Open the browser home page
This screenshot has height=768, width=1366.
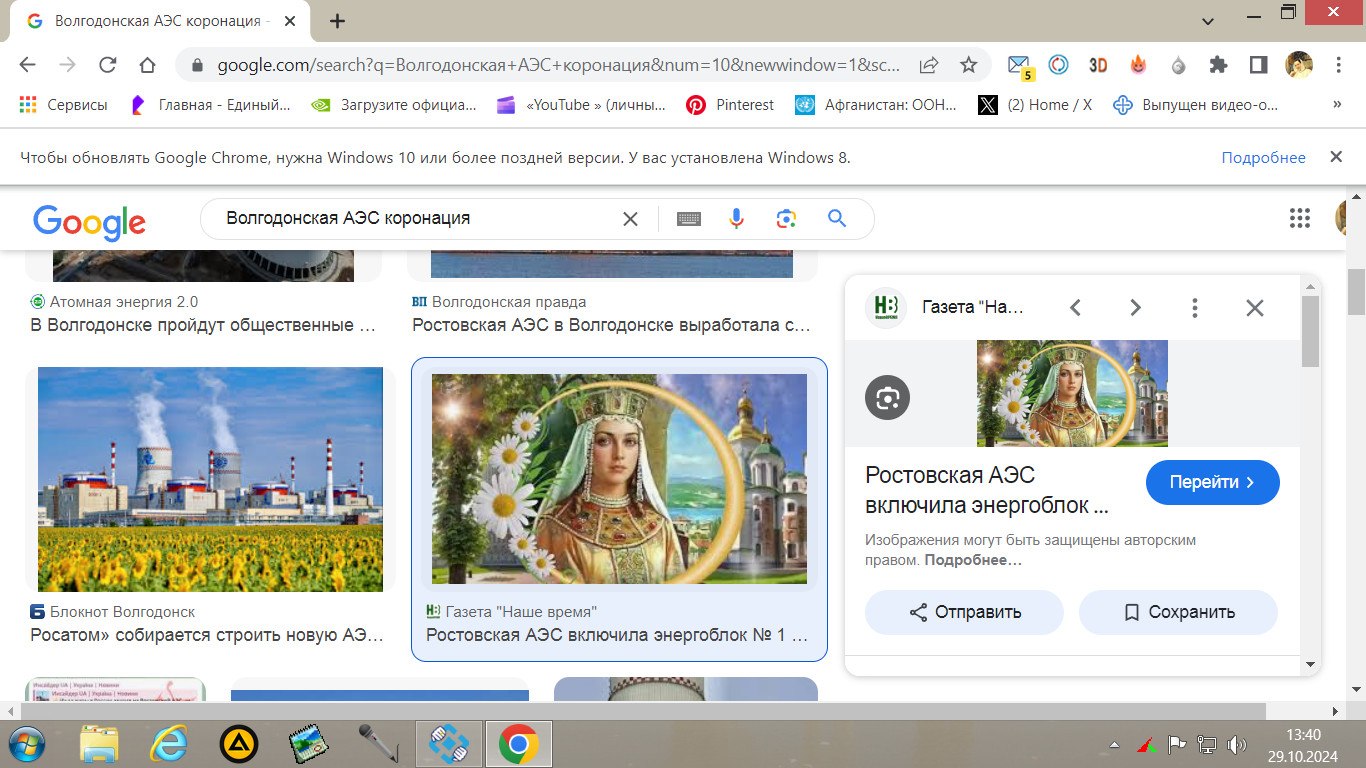[x=147, y=65]
